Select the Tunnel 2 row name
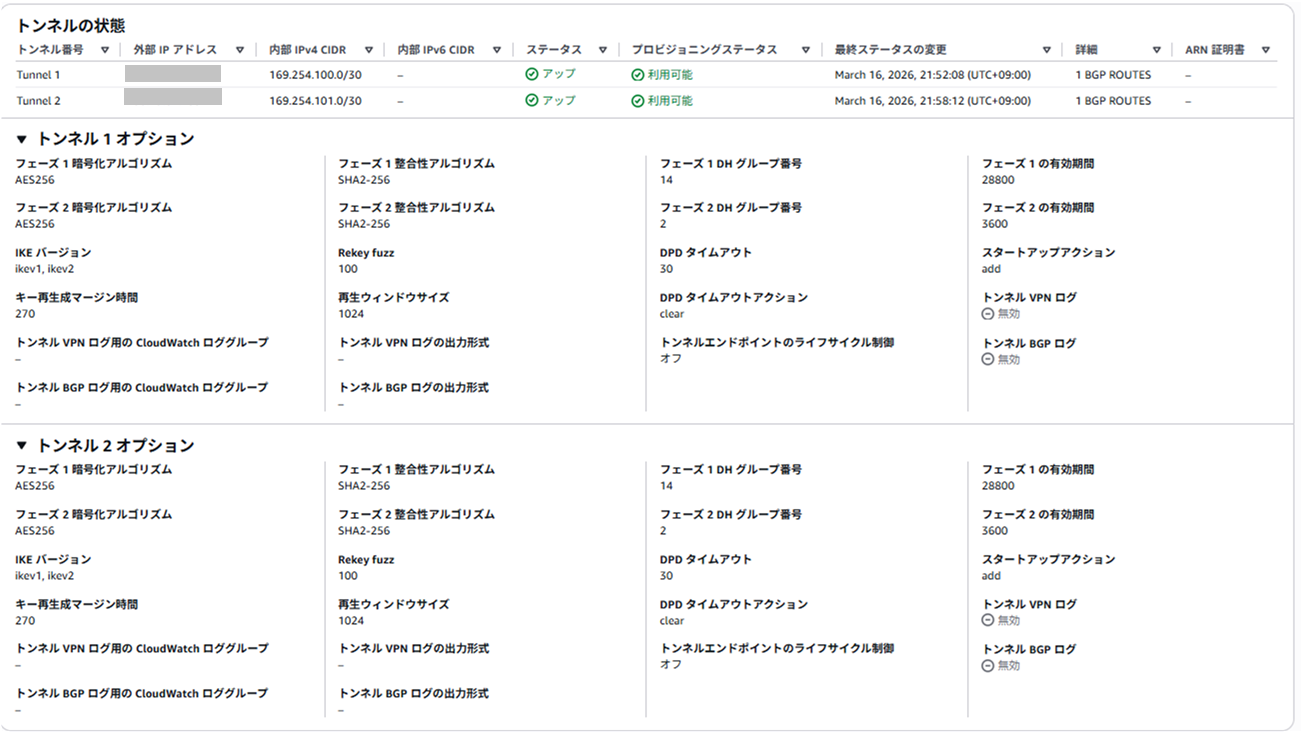Viewport: 1303px width, 733px height. pos(38,101)
